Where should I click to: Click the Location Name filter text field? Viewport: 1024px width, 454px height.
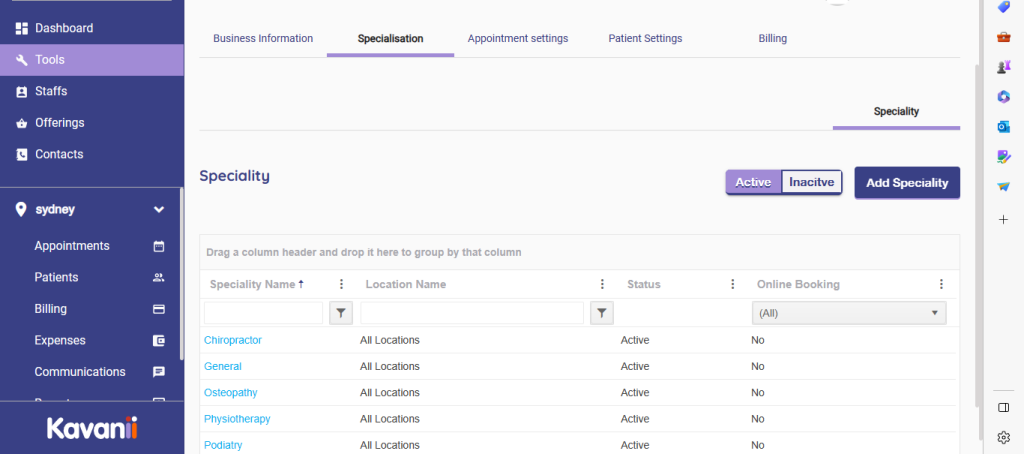471,314
